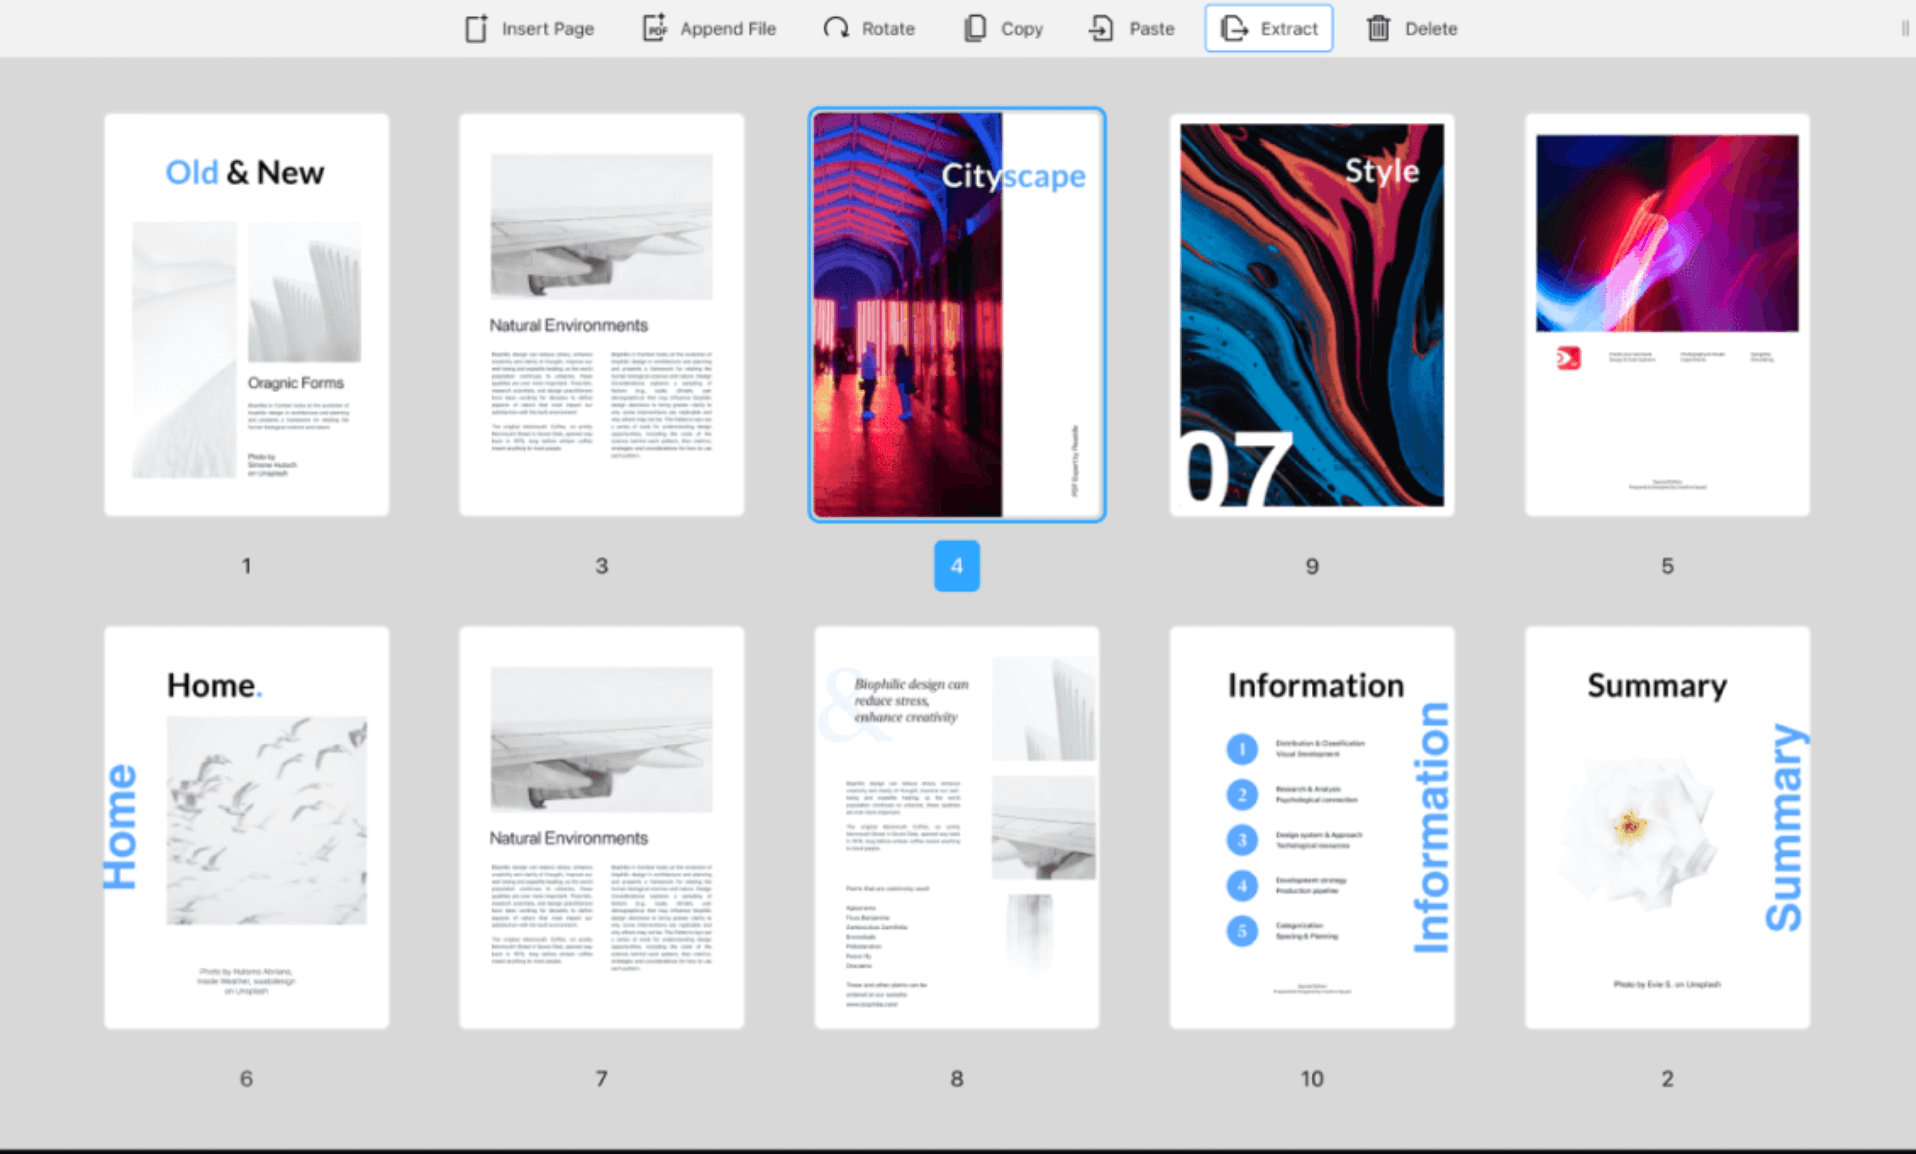Click the Delete button label
This screenshot has width=1916, height=1154.
point(1431,28)
